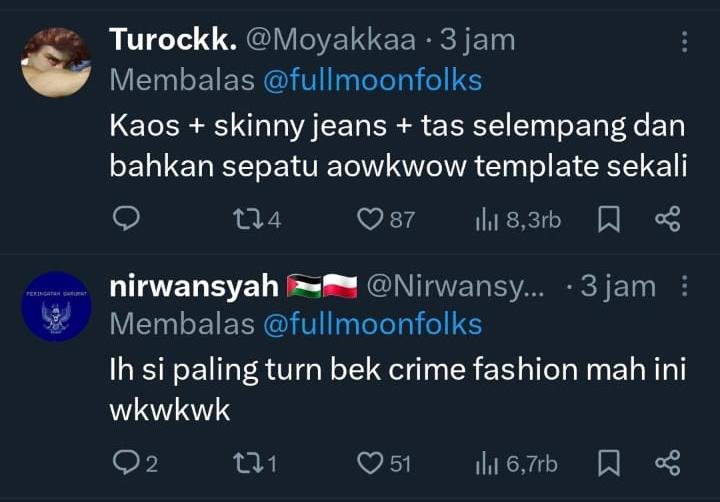The height and width of the screenshot is (502, 720).
Task: Open more options for Turockk's tweet
Action: pos(684,41)
